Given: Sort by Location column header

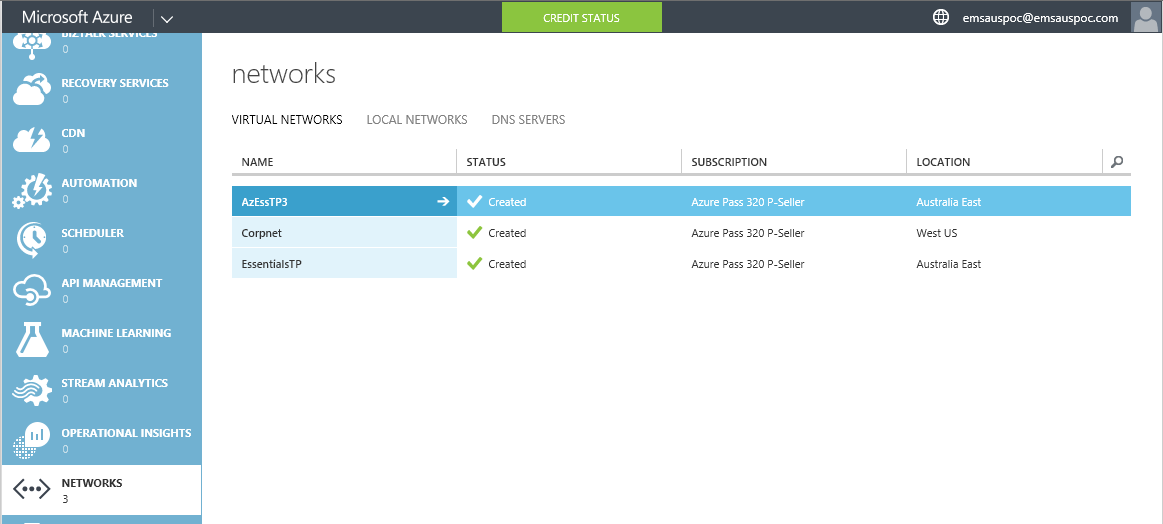Looking at the screenshot, I should [943, 162].
